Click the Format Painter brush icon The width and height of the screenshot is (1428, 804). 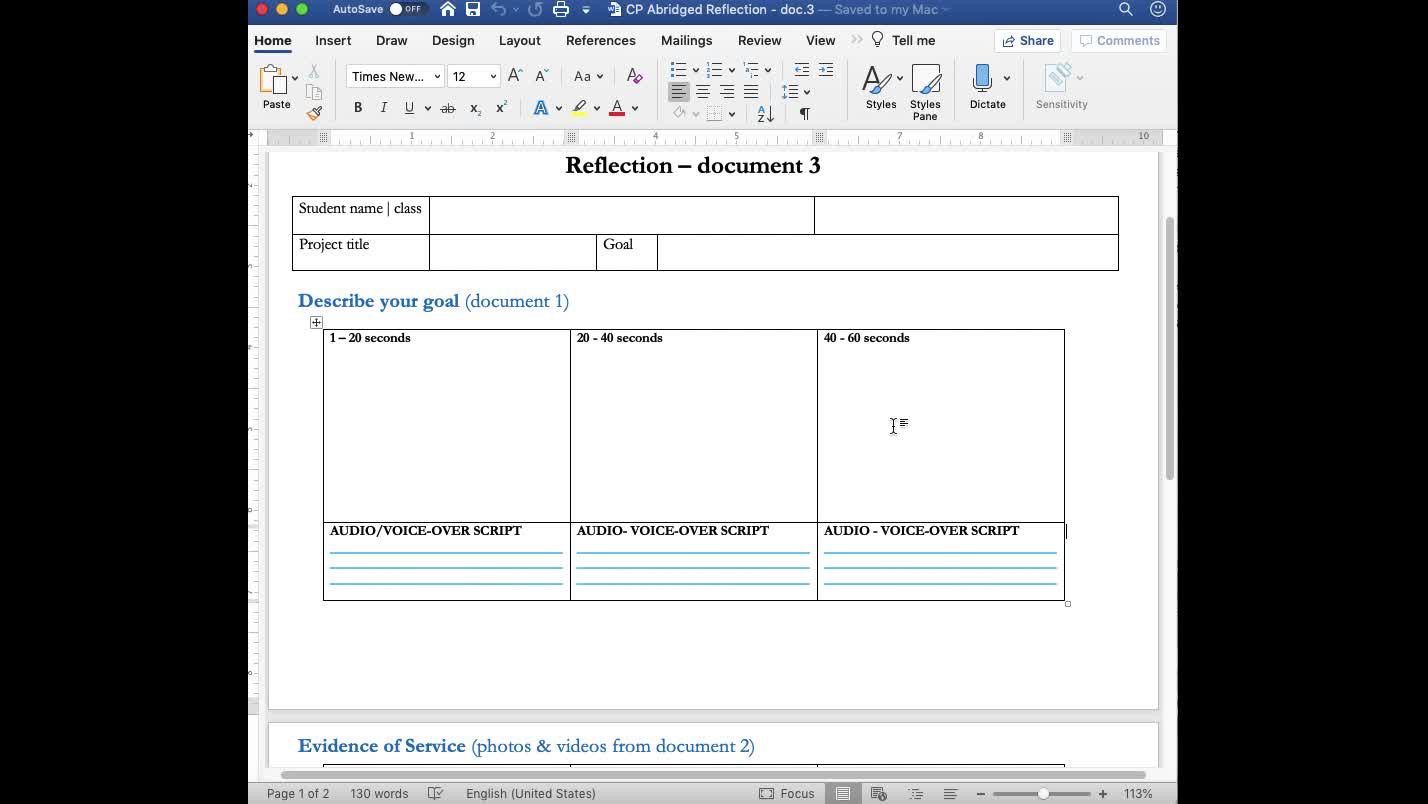[314, 114]
